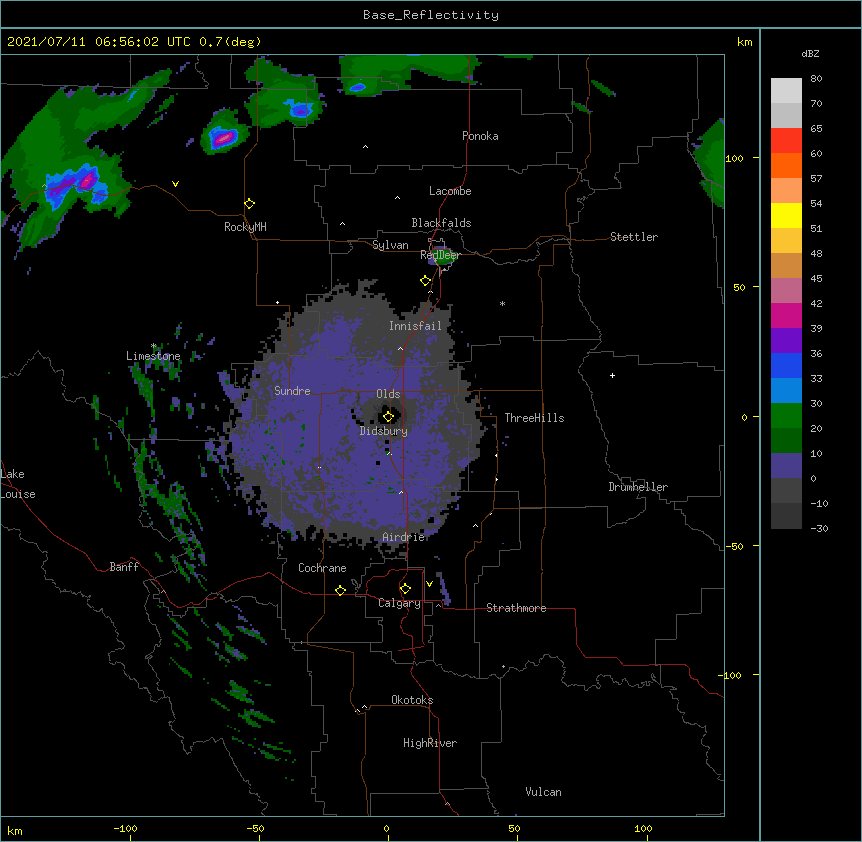Click the yellow radar site diamond between Olds and Didsbury
The height and width of the screenshot is (842, 862).
388,416
